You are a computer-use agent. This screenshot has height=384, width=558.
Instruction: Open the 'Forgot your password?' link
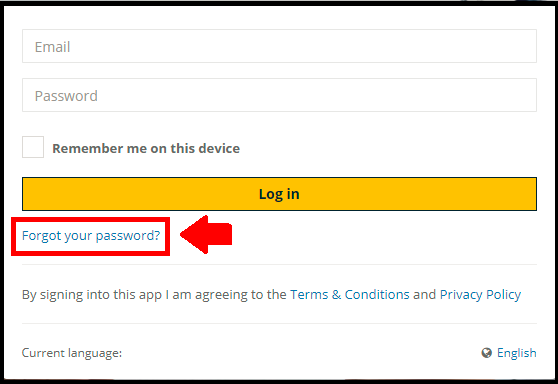pos(91,236)
